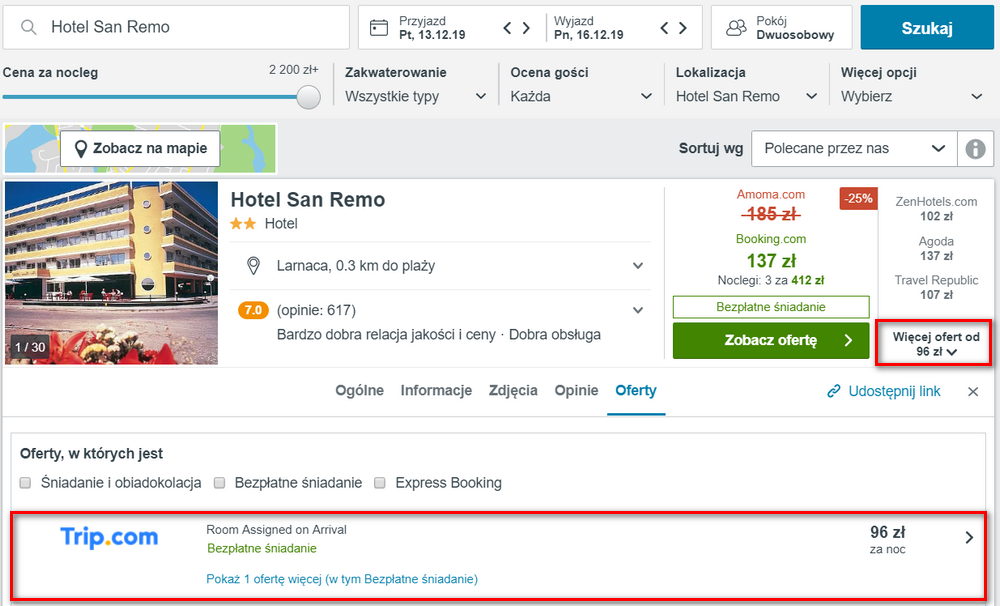Advance departure date with next arrow
This screenshot has height=606, width=1000.
(x=683, y=28)
